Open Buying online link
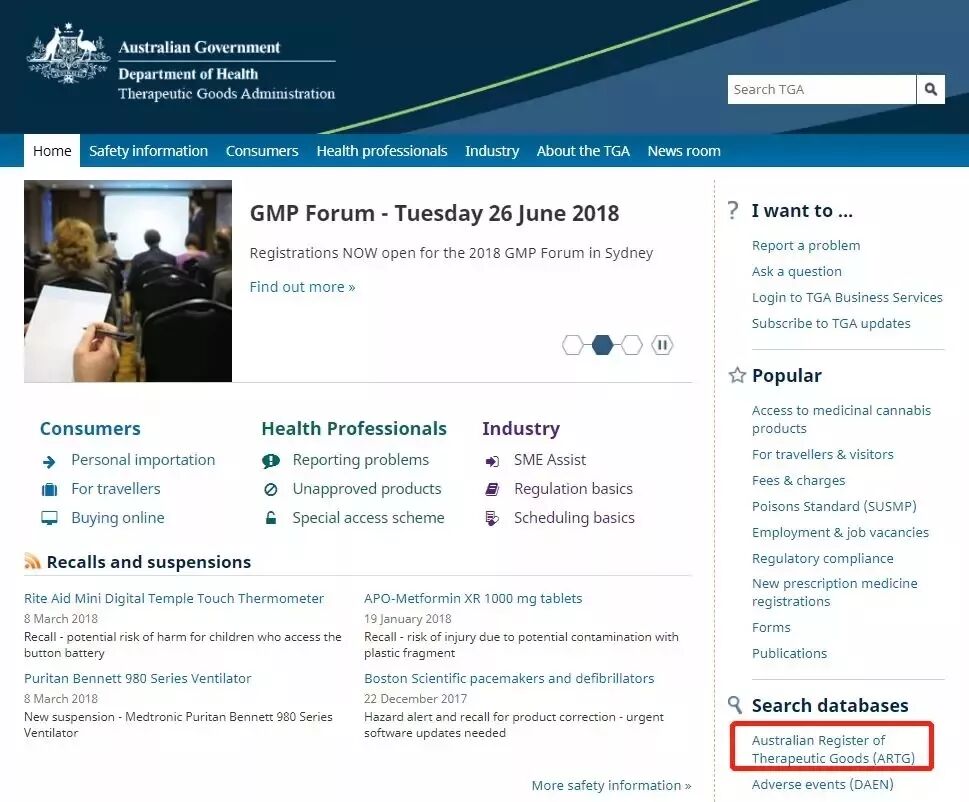The image size is (969, 802). coord(118,518)
